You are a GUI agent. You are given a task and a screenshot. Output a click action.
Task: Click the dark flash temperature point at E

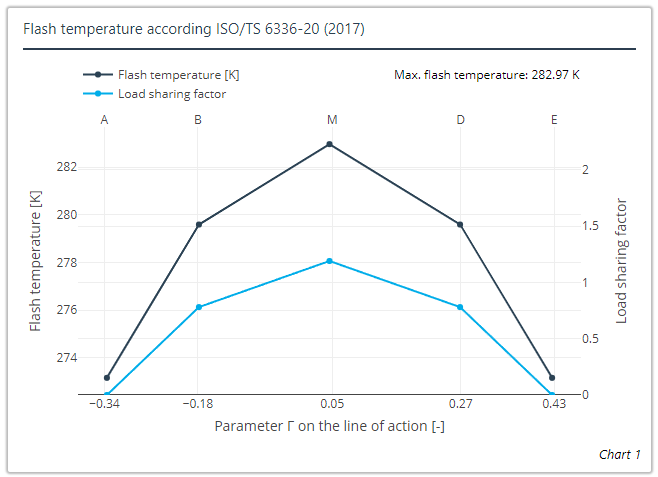pos(552,377)
